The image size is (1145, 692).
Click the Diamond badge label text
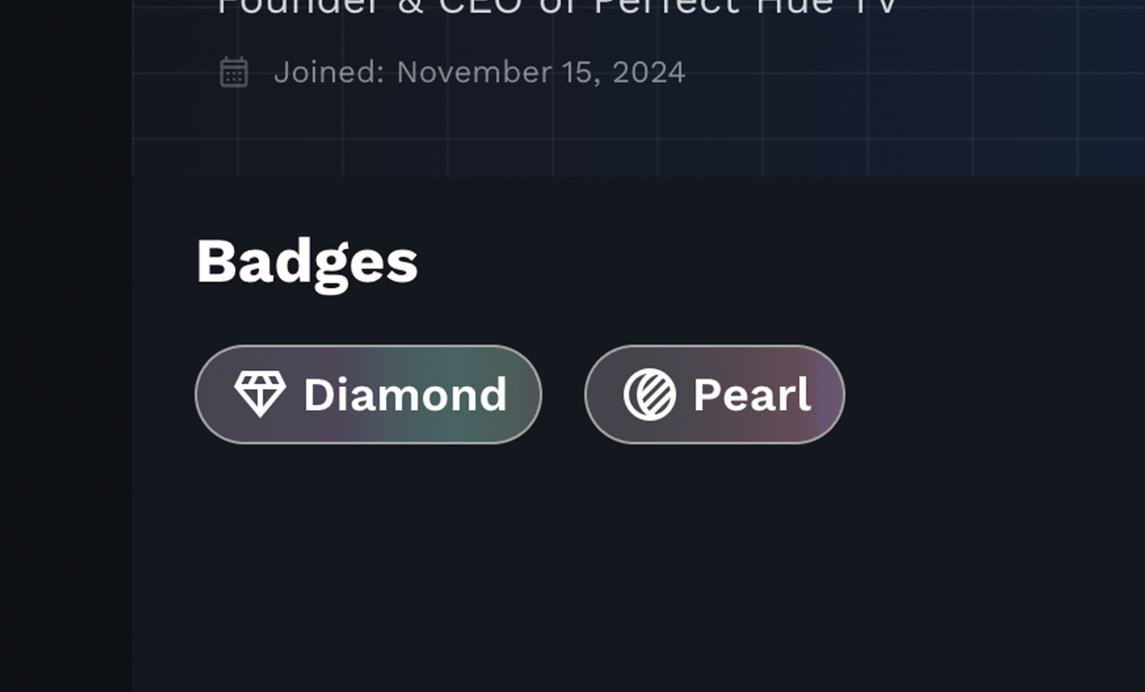point(405,394)
